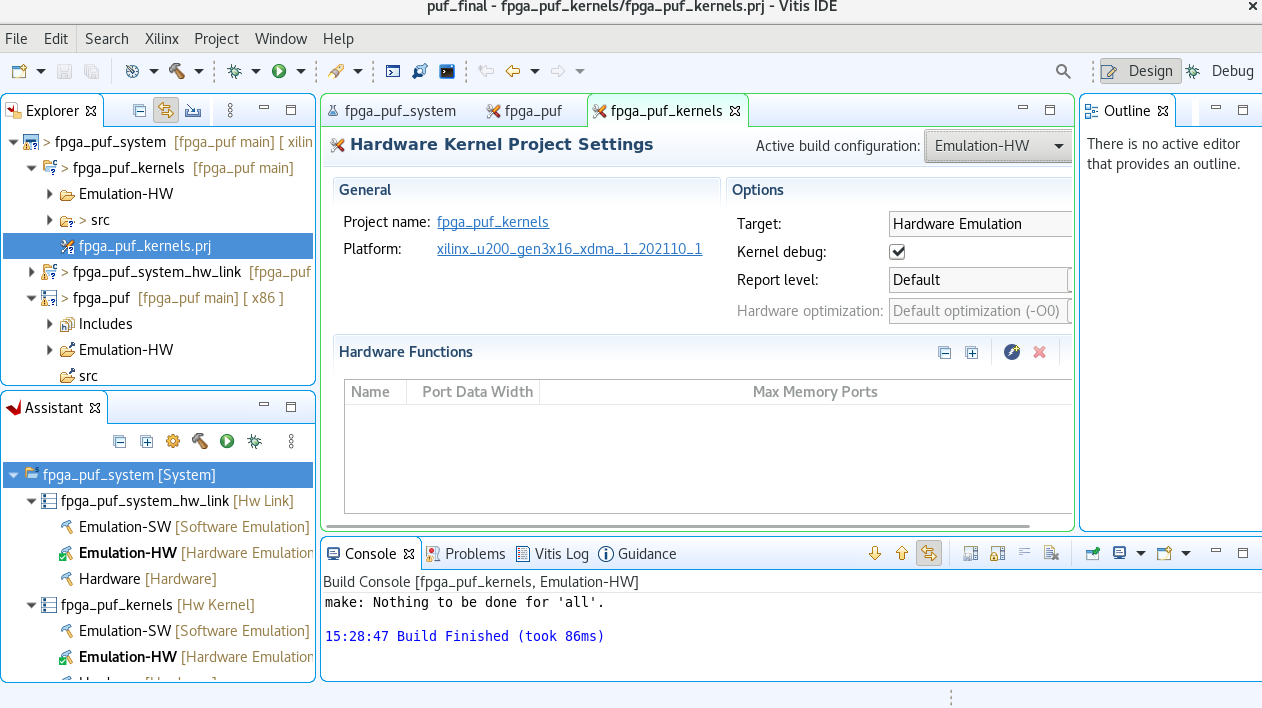
Task: Click horizontal scrollbar in kernel settings editor
Action: coord(679,526)
